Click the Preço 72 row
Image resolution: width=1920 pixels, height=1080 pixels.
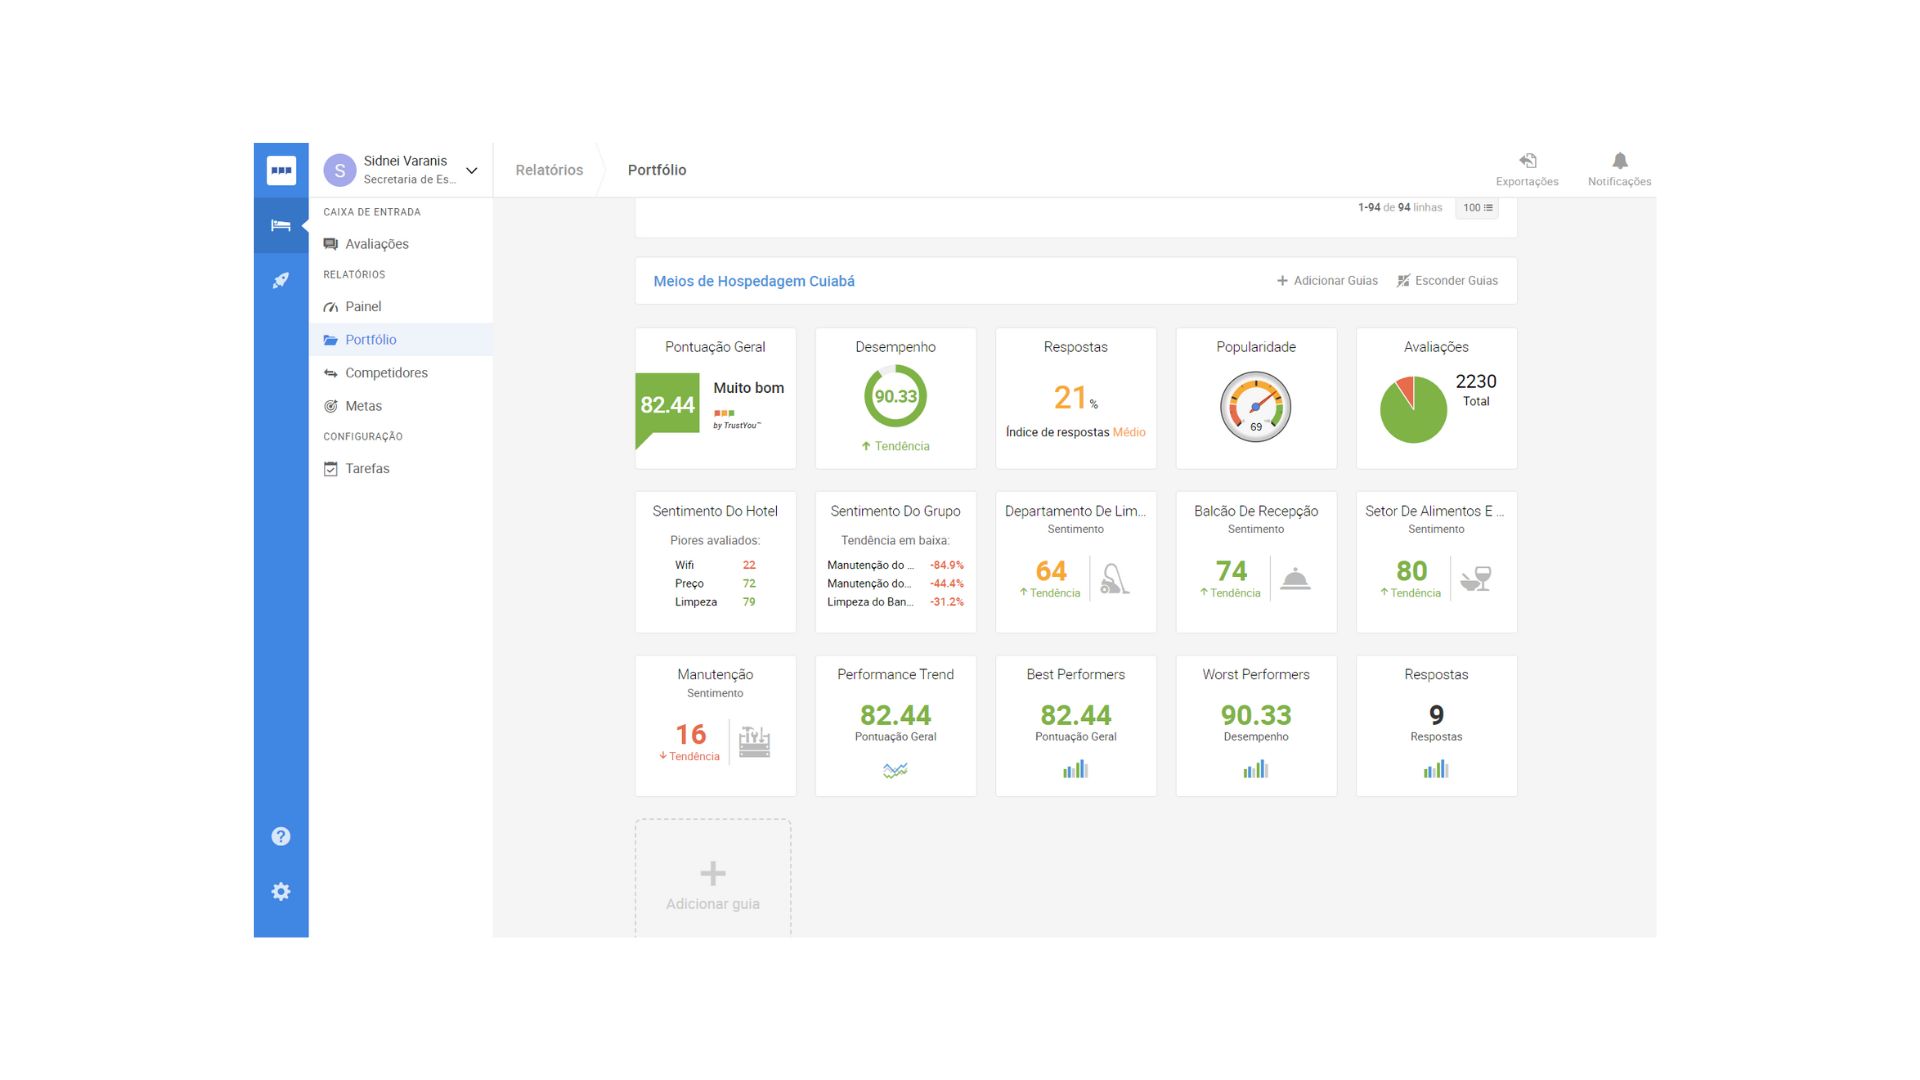pos(715,584)
